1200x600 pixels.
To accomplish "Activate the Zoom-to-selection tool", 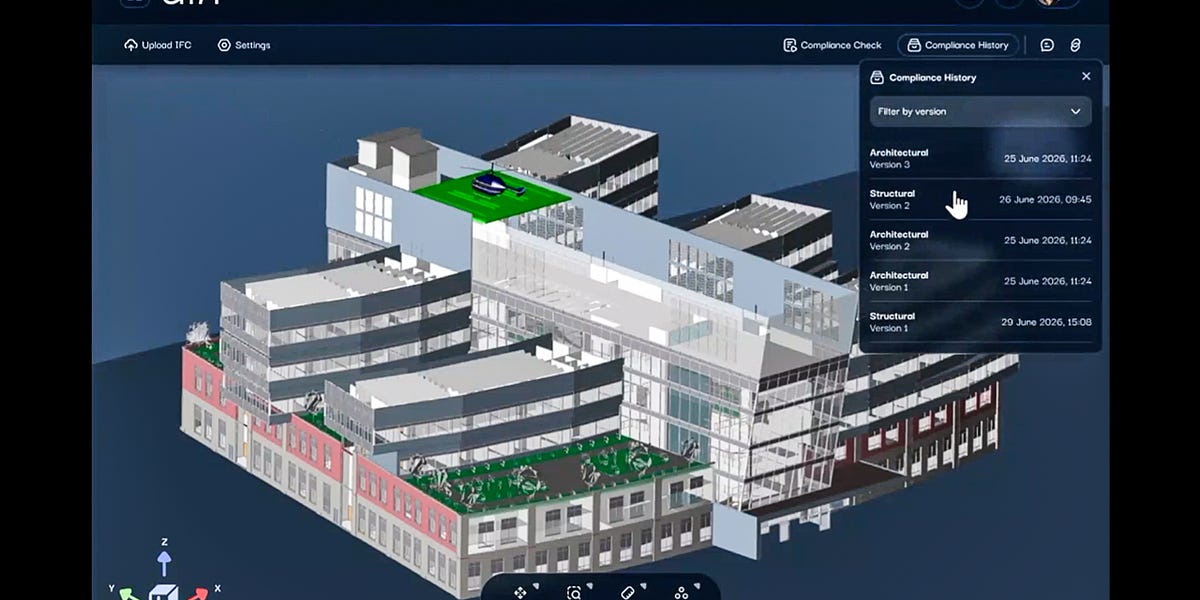I will coord(574,592).
